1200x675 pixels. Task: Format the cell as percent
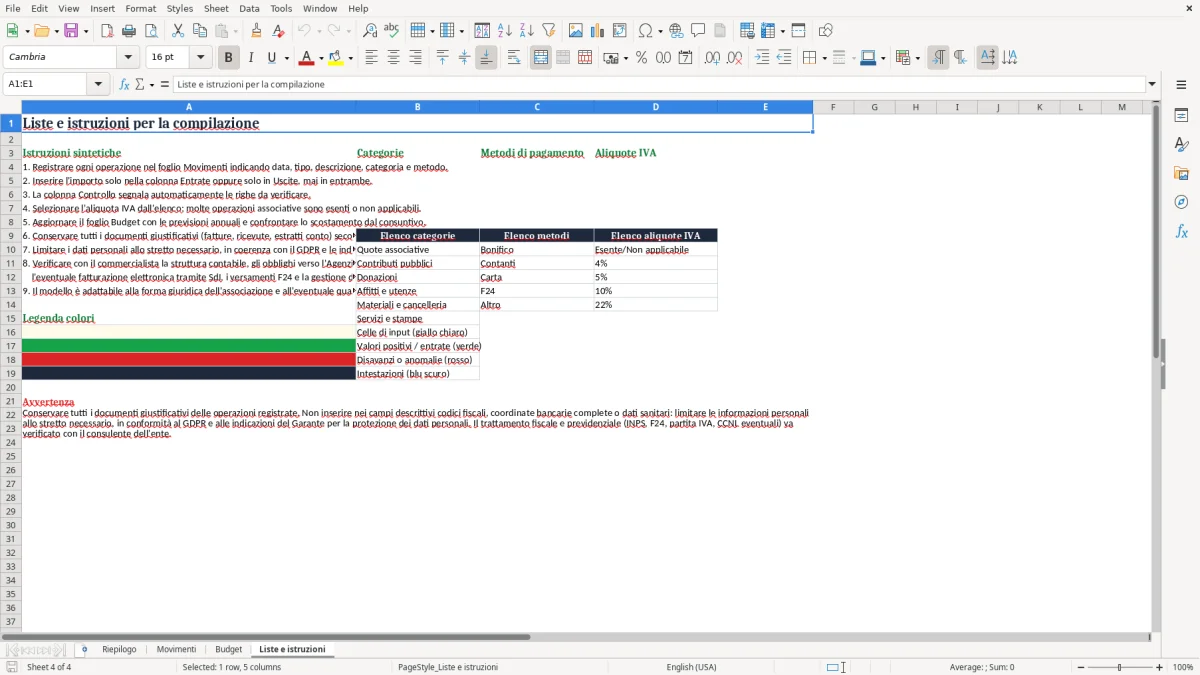click(x=642, y=58)
